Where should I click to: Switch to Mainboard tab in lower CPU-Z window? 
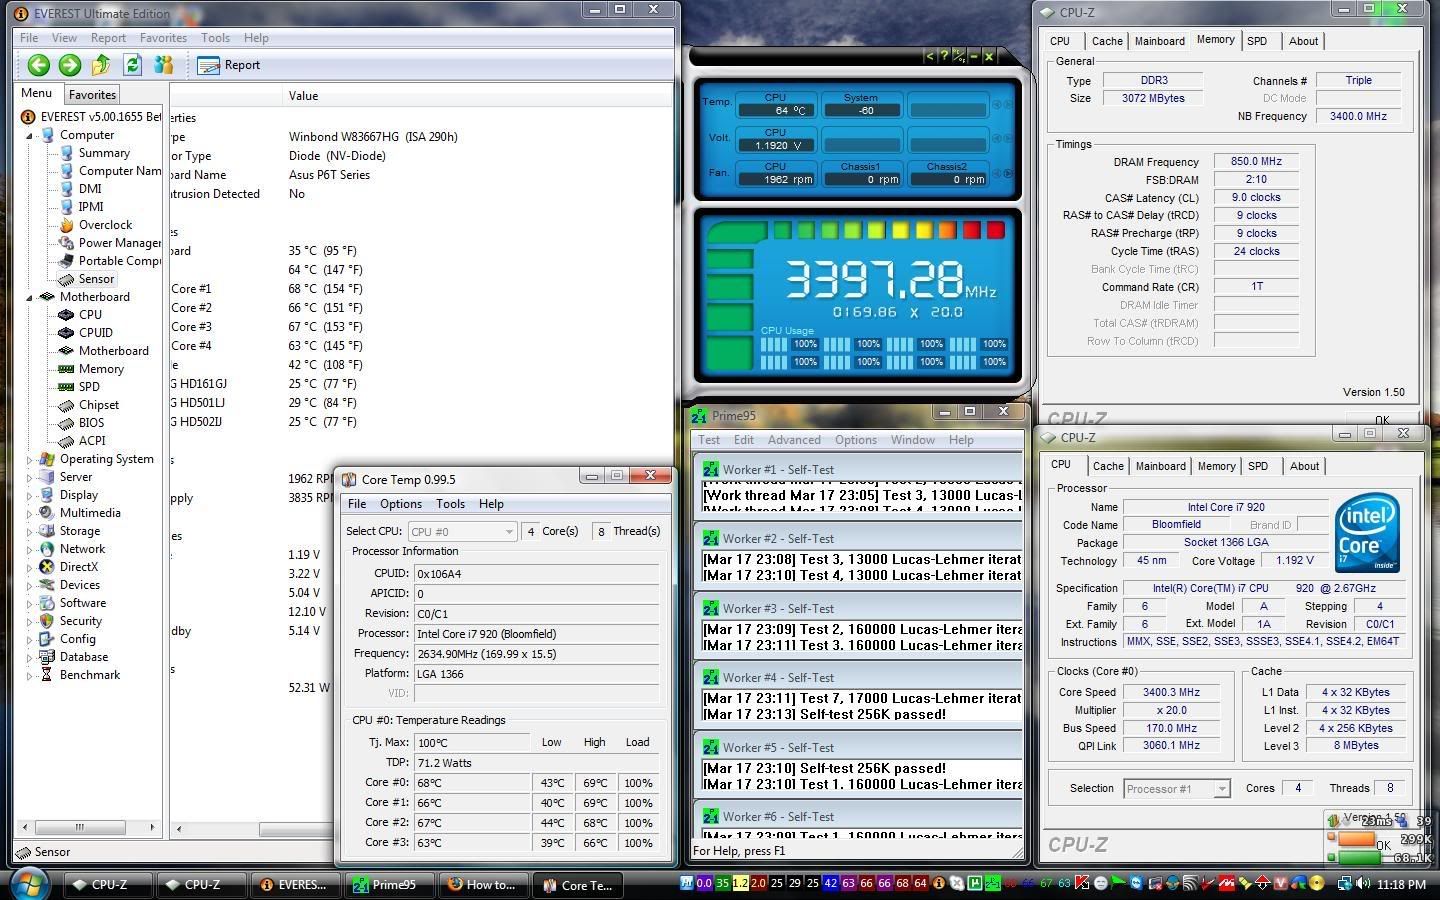click(x=1160, y=466)
